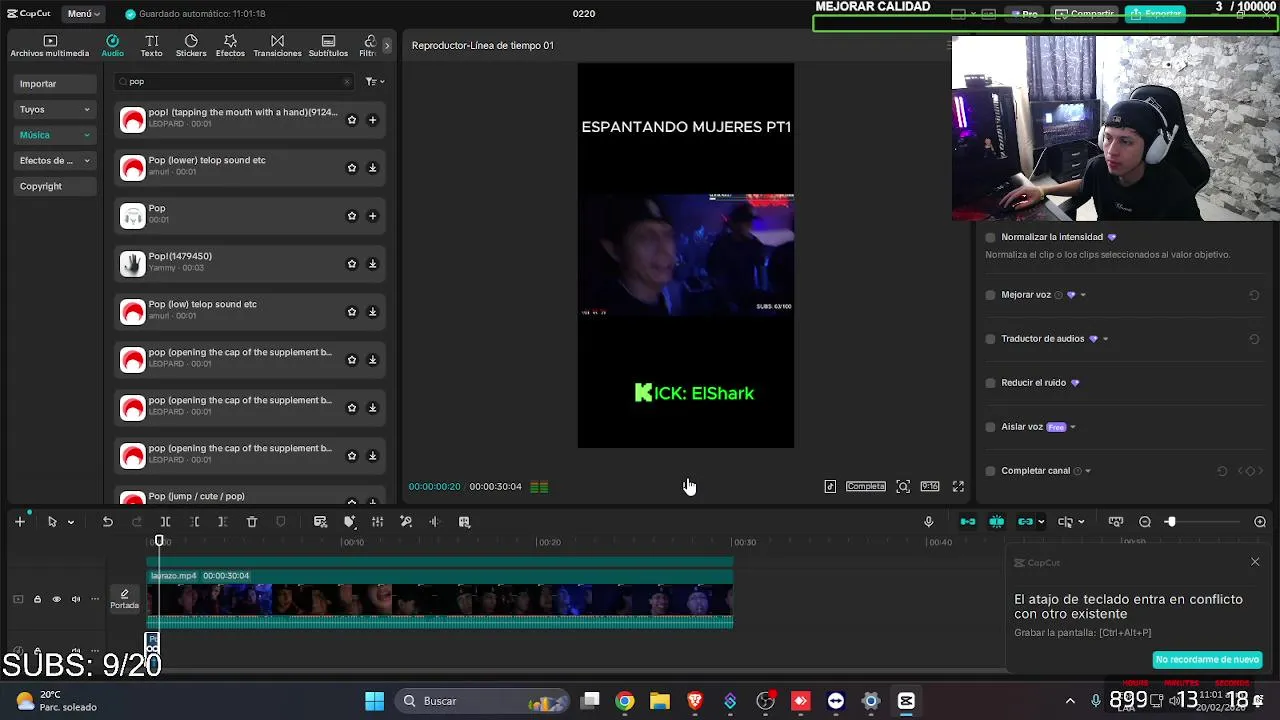The image size is (1280, 720).
Task: Expand the Traductor de audios options arrow
Action: (1105, 339)
